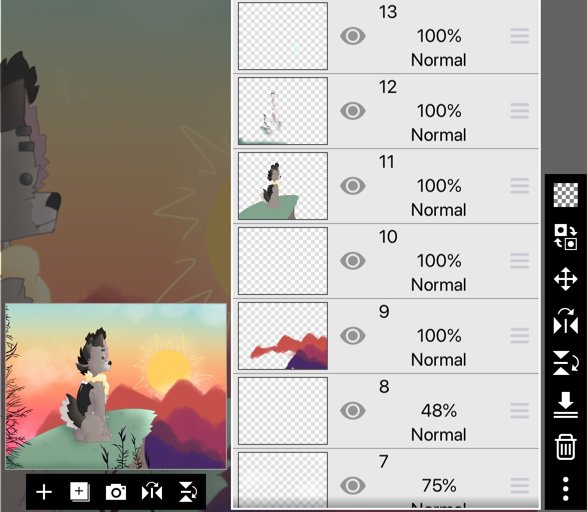Screen dimensions: 587x512
Task: Tap the swap layer selection icon
Action: (x=566, y=237)
